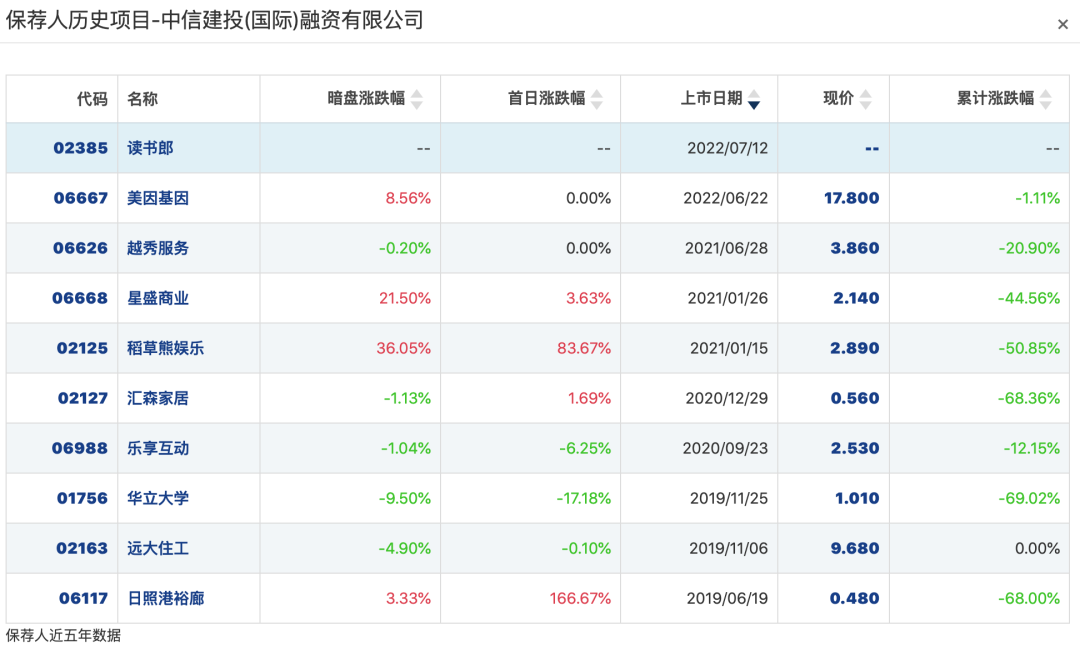Sort by 首日涨跌幅 sort arrows icon
This screenshot has height=646, width=1080.
tap(597, 99)
